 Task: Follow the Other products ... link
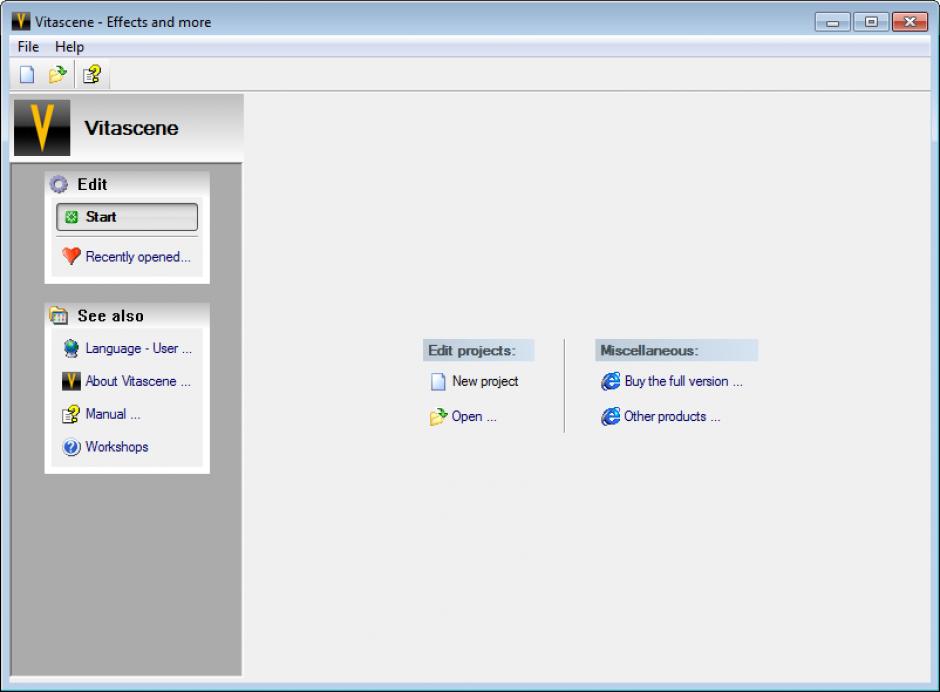coord(672,416)
